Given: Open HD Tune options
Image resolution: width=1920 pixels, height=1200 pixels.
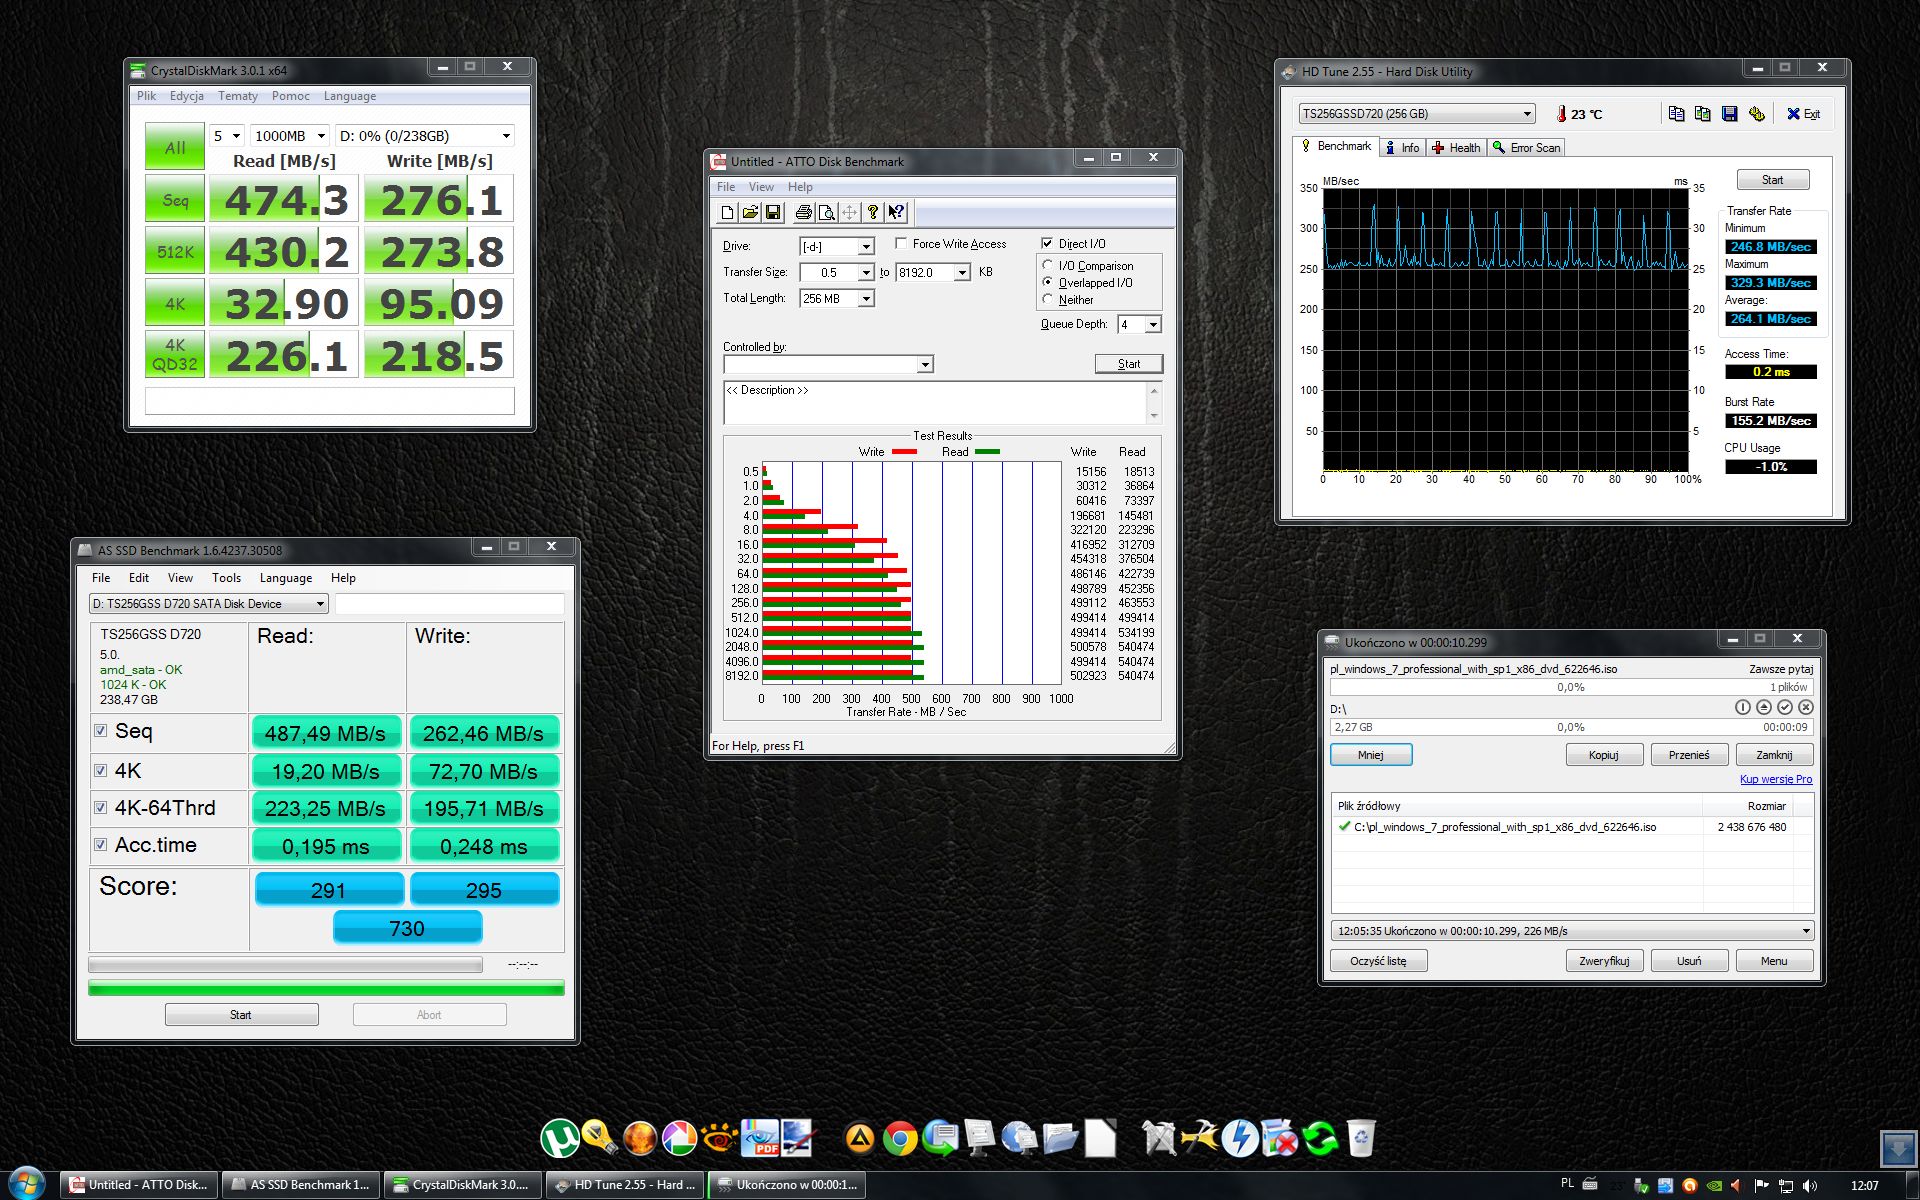Looking at the screenshot, I should [x=1756, y=114].
